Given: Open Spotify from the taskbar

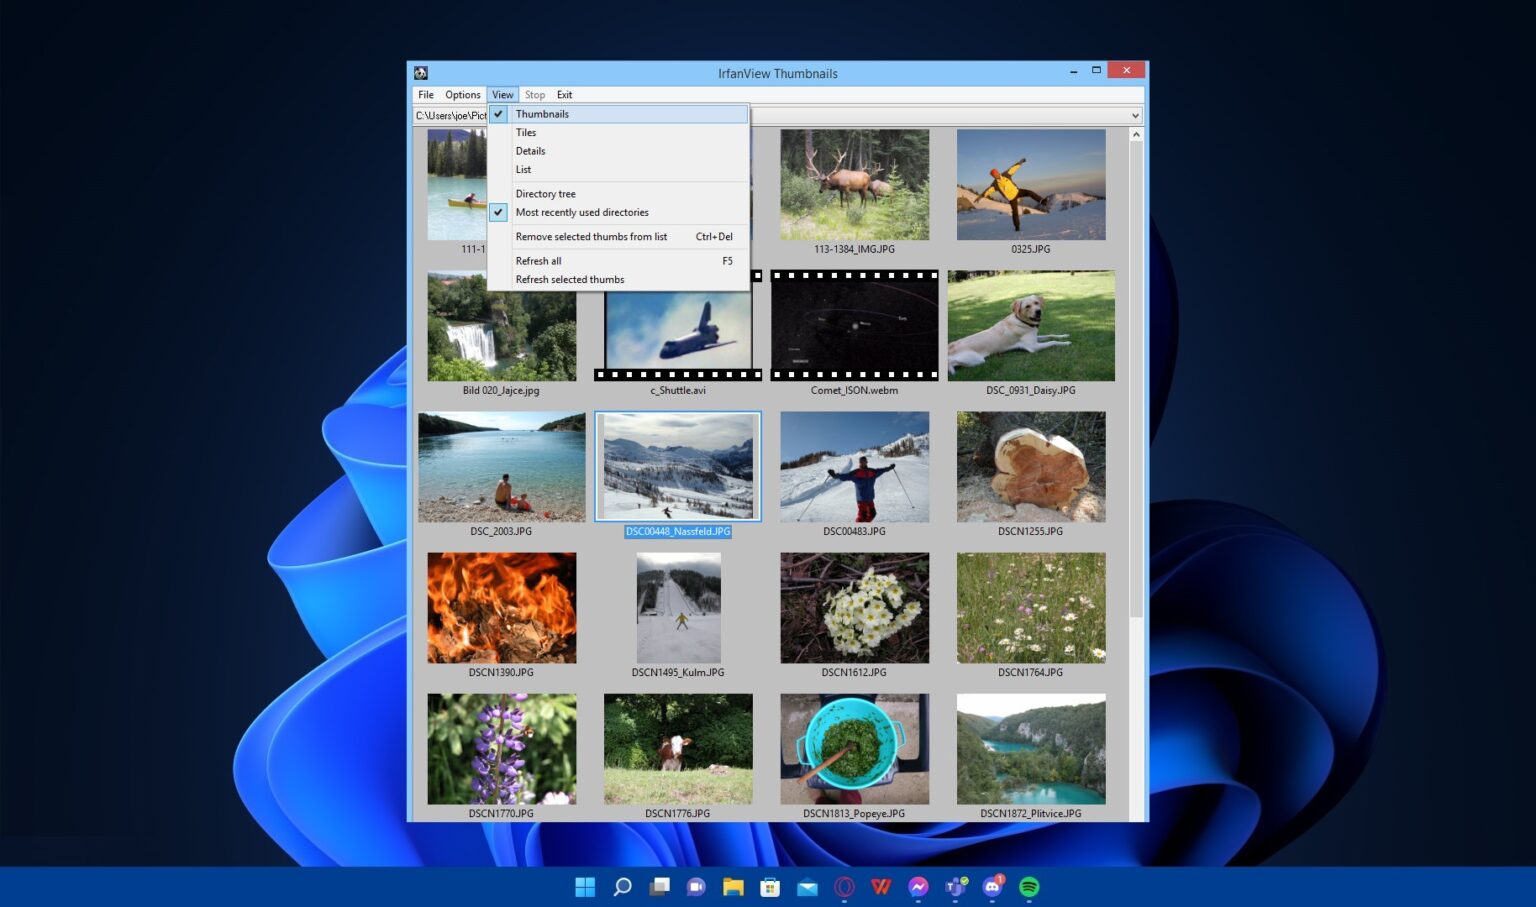Looking at the screenshot, I should [x=1028, y=887].
